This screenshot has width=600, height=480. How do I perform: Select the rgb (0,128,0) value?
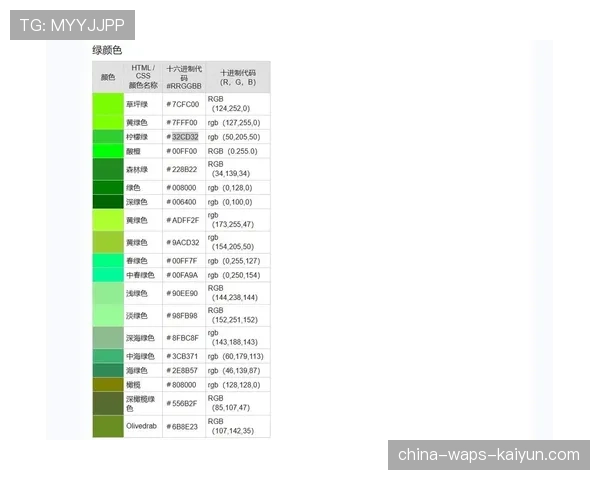tap(230, 188)
